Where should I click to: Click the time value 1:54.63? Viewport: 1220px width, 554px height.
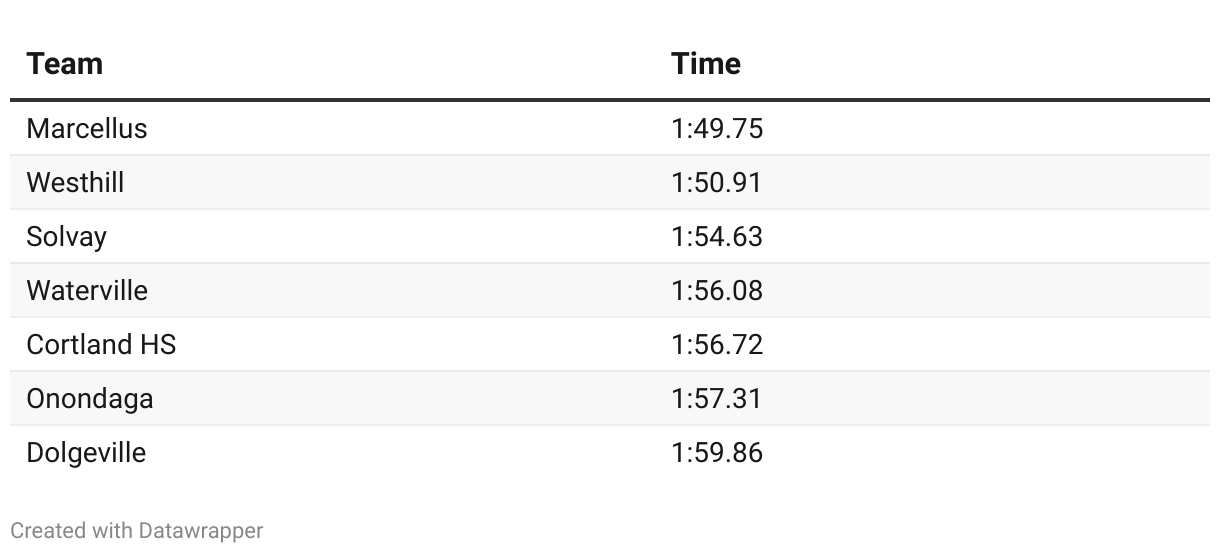click(717, 237)
